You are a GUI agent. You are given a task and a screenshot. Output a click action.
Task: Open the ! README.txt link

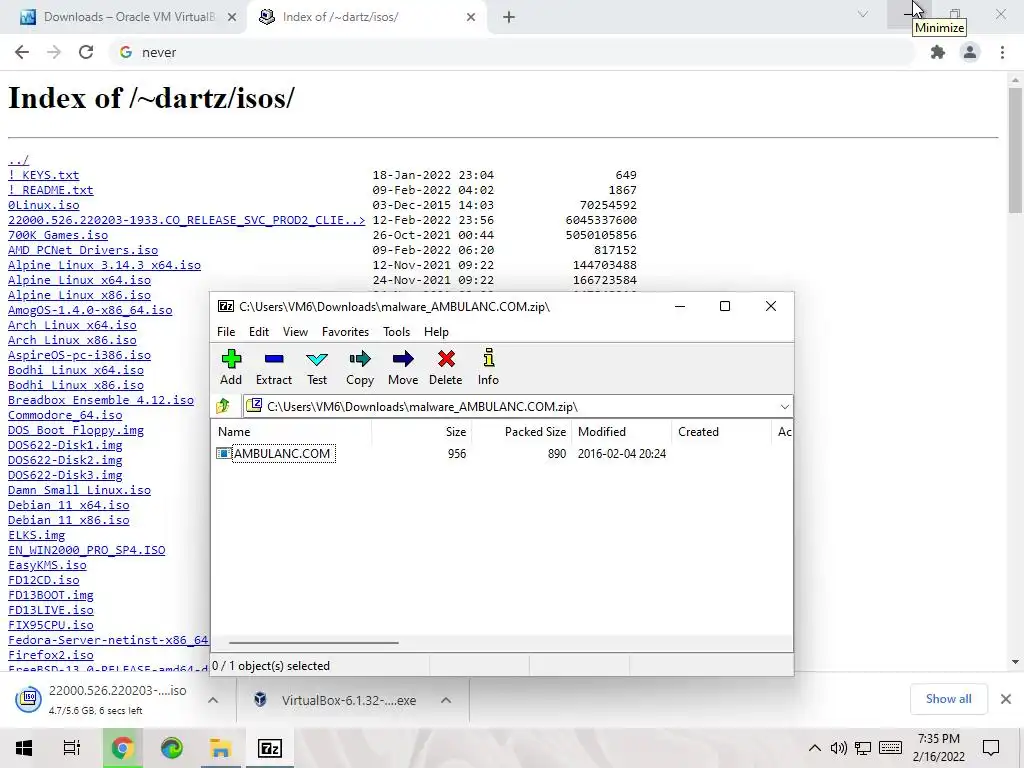point(50,190)
